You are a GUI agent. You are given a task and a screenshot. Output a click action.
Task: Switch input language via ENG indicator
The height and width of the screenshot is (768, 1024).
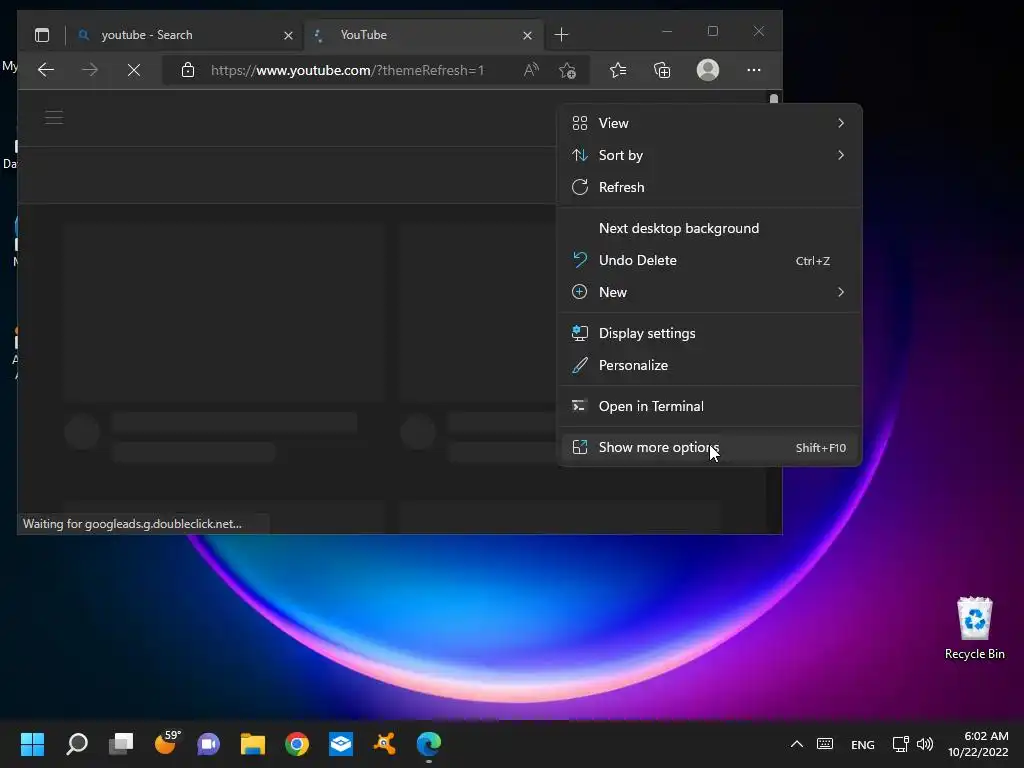coord(863,744)
